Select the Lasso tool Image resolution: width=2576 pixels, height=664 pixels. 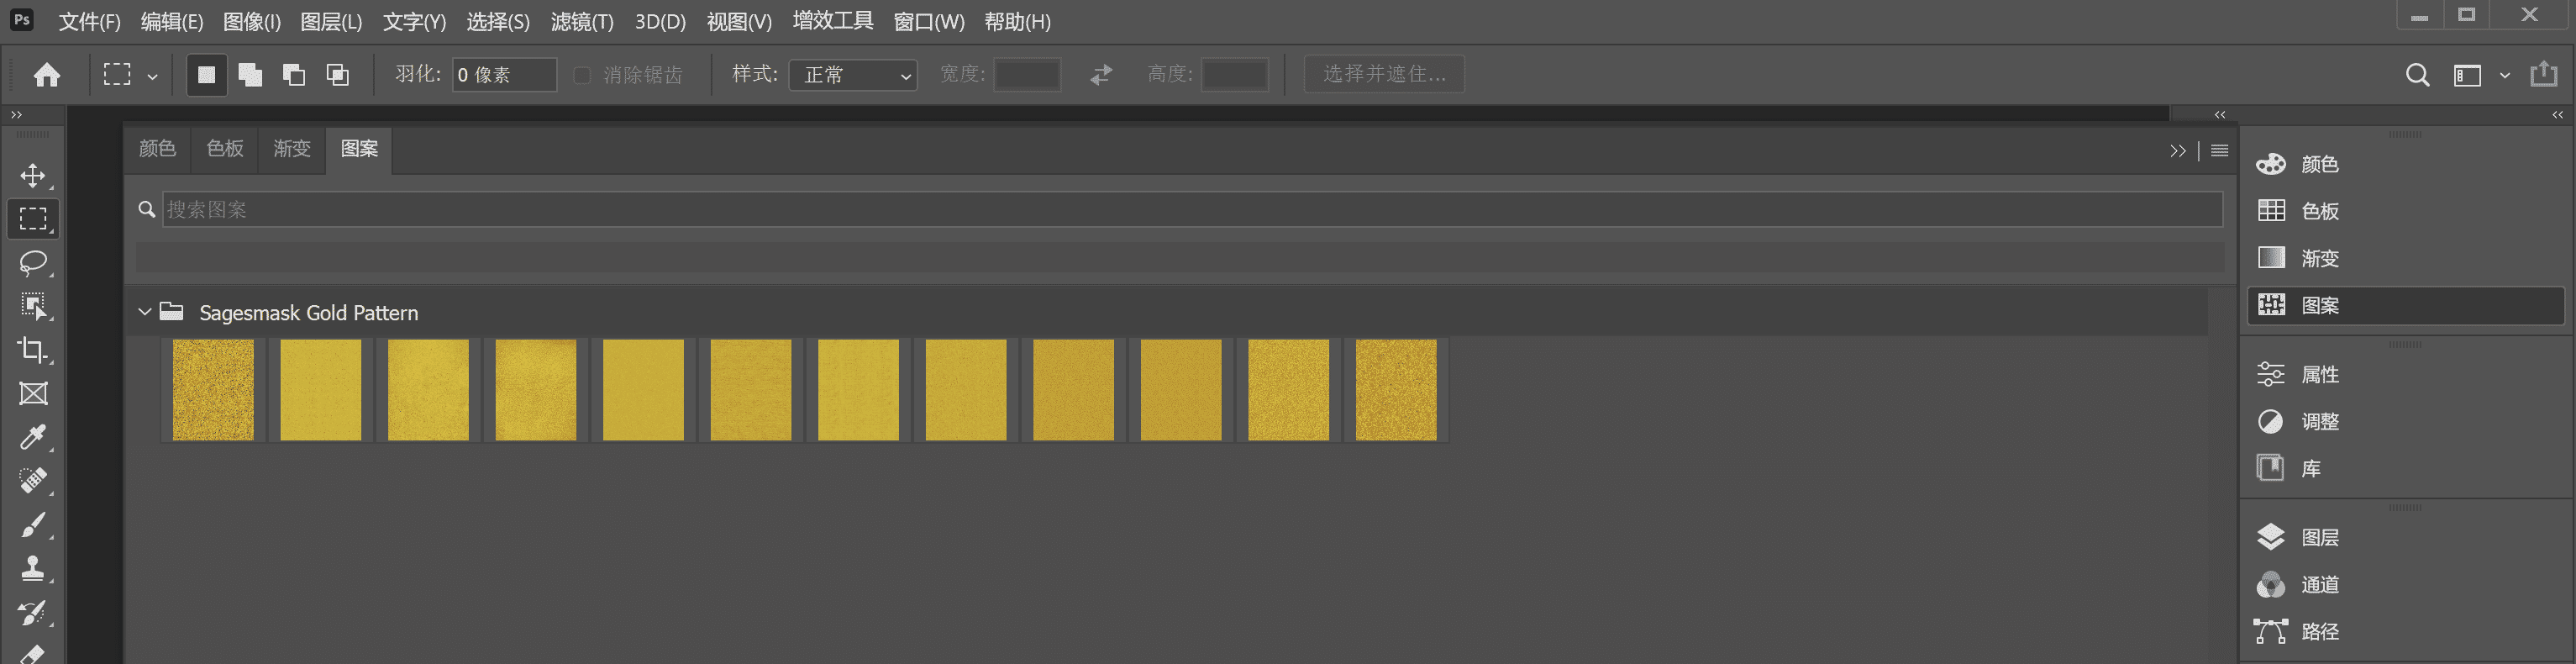tap(33, 263)
